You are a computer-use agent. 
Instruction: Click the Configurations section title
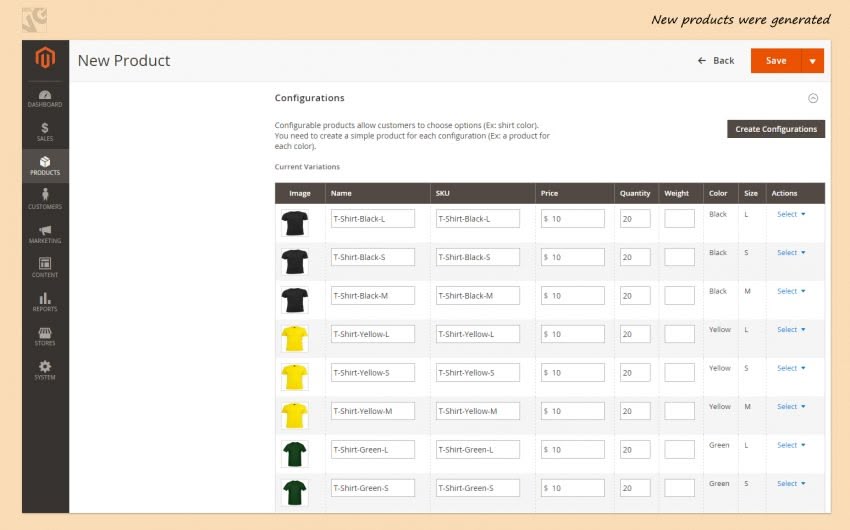coord(310,98)
